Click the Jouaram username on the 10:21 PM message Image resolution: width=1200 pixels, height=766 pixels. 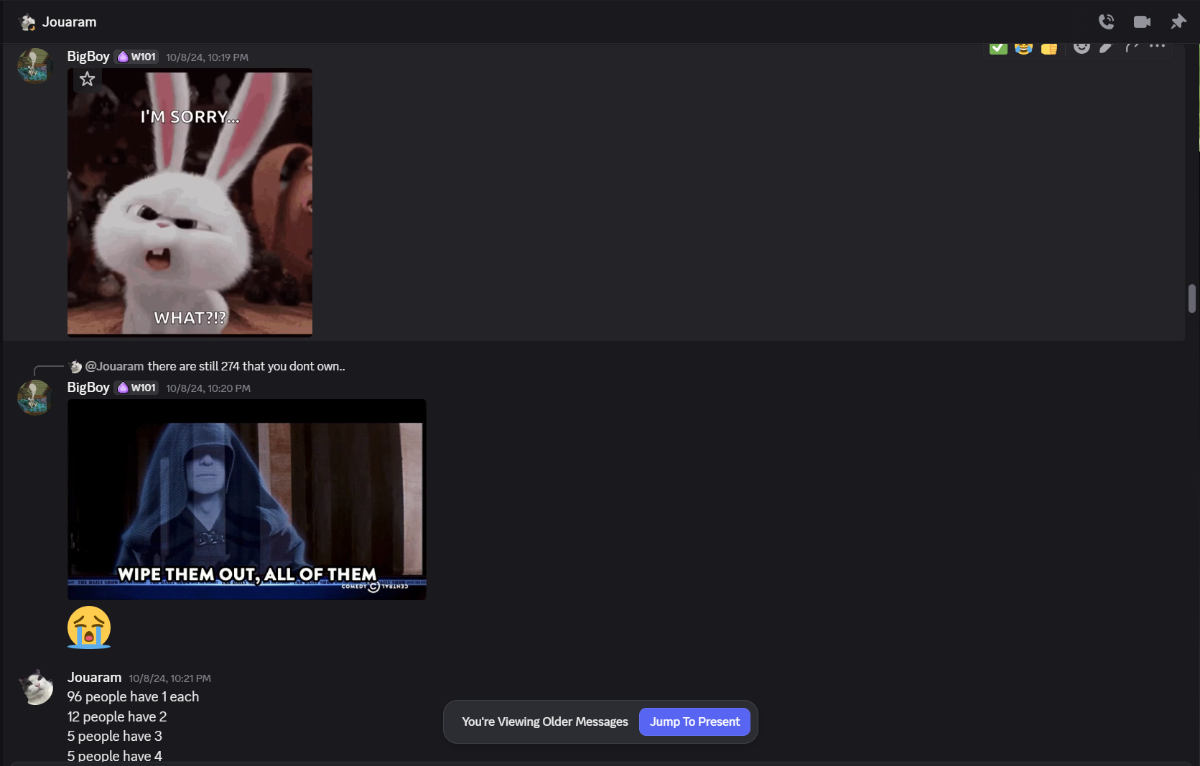point(94,677)
